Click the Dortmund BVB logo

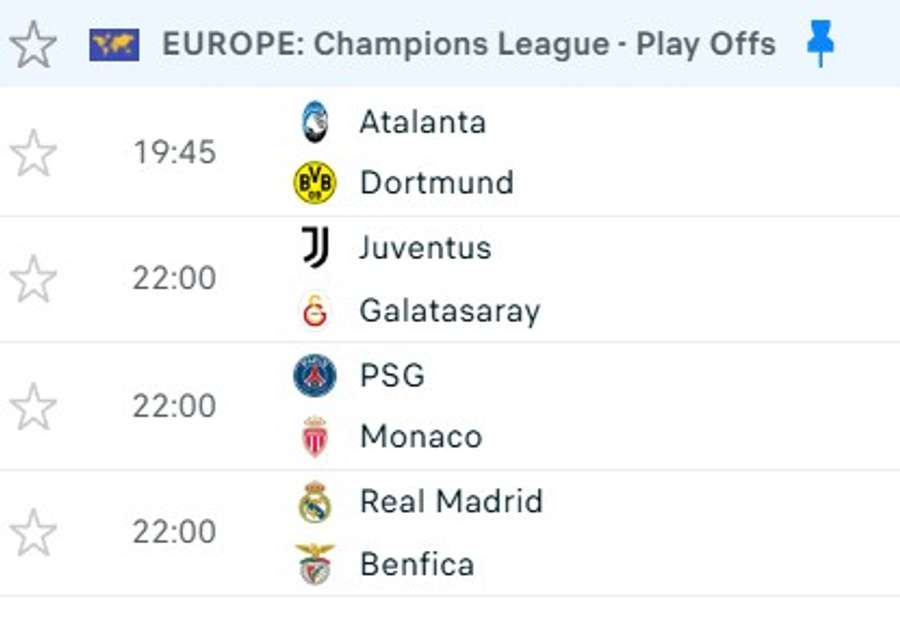pos(315,184)
